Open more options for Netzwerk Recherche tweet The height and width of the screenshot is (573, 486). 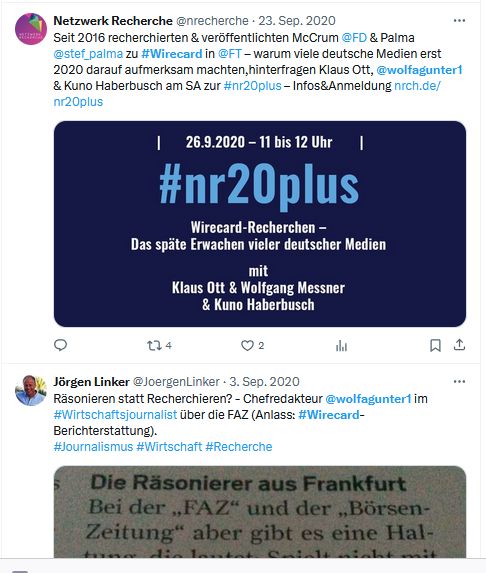pos(459,20)
